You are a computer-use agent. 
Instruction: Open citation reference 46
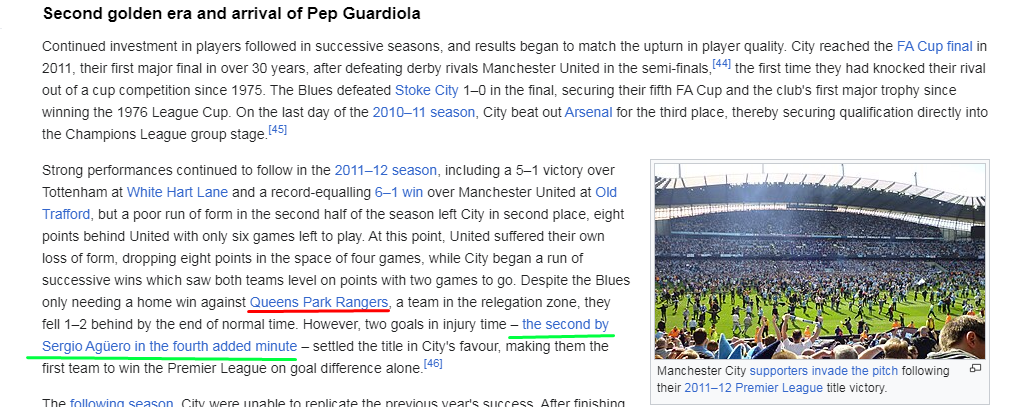pos(433,363)
